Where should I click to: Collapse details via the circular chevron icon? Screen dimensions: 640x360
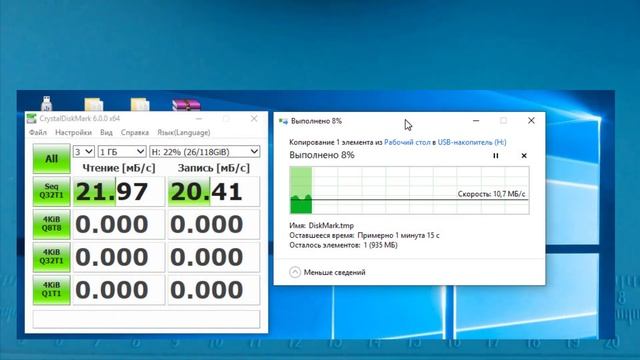(295, 272)
